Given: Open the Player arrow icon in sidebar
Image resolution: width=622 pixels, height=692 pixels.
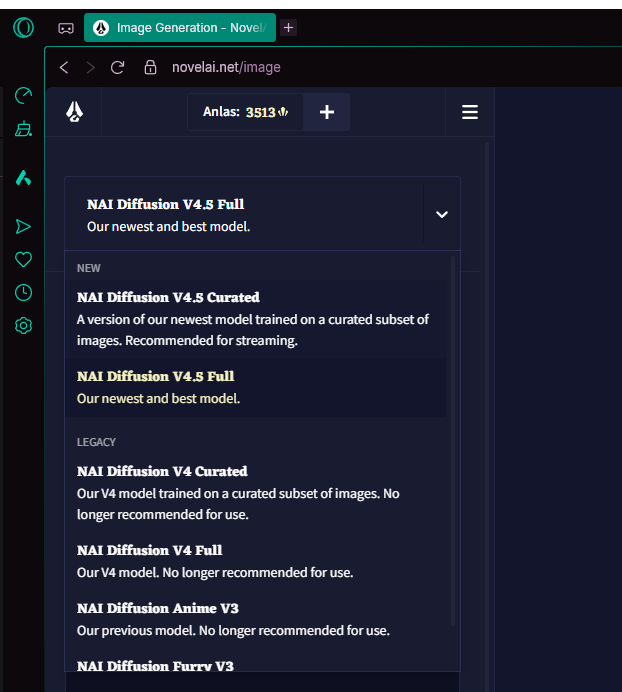Looking at the screenshot, I should (x=24, y=227).
